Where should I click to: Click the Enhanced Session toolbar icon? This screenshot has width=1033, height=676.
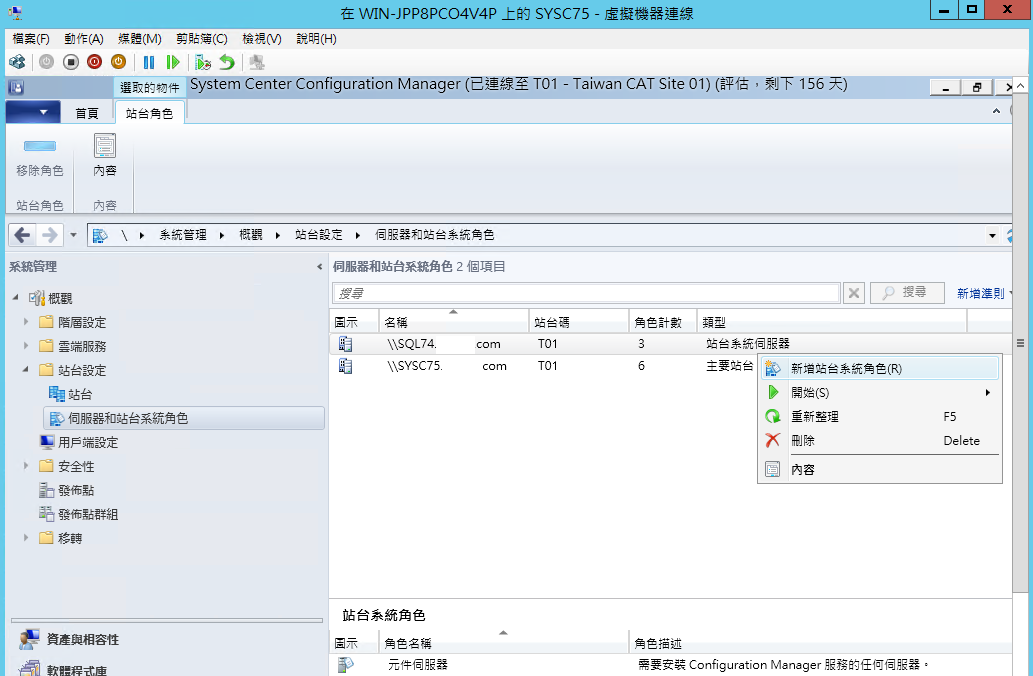[257, 62]
